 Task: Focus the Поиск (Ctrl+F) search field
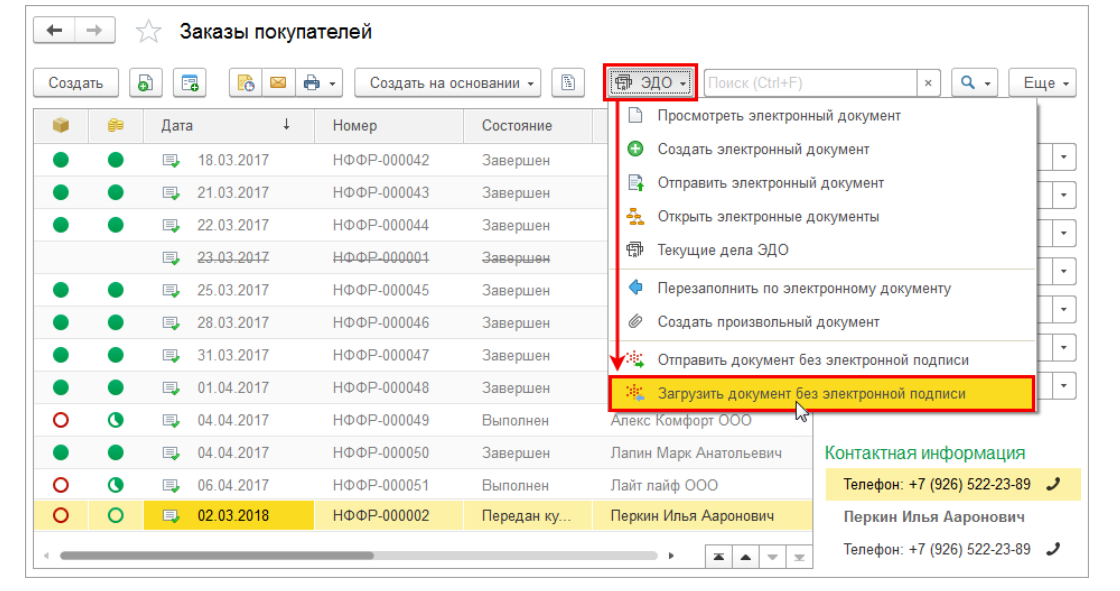click(x=811, y=83)
